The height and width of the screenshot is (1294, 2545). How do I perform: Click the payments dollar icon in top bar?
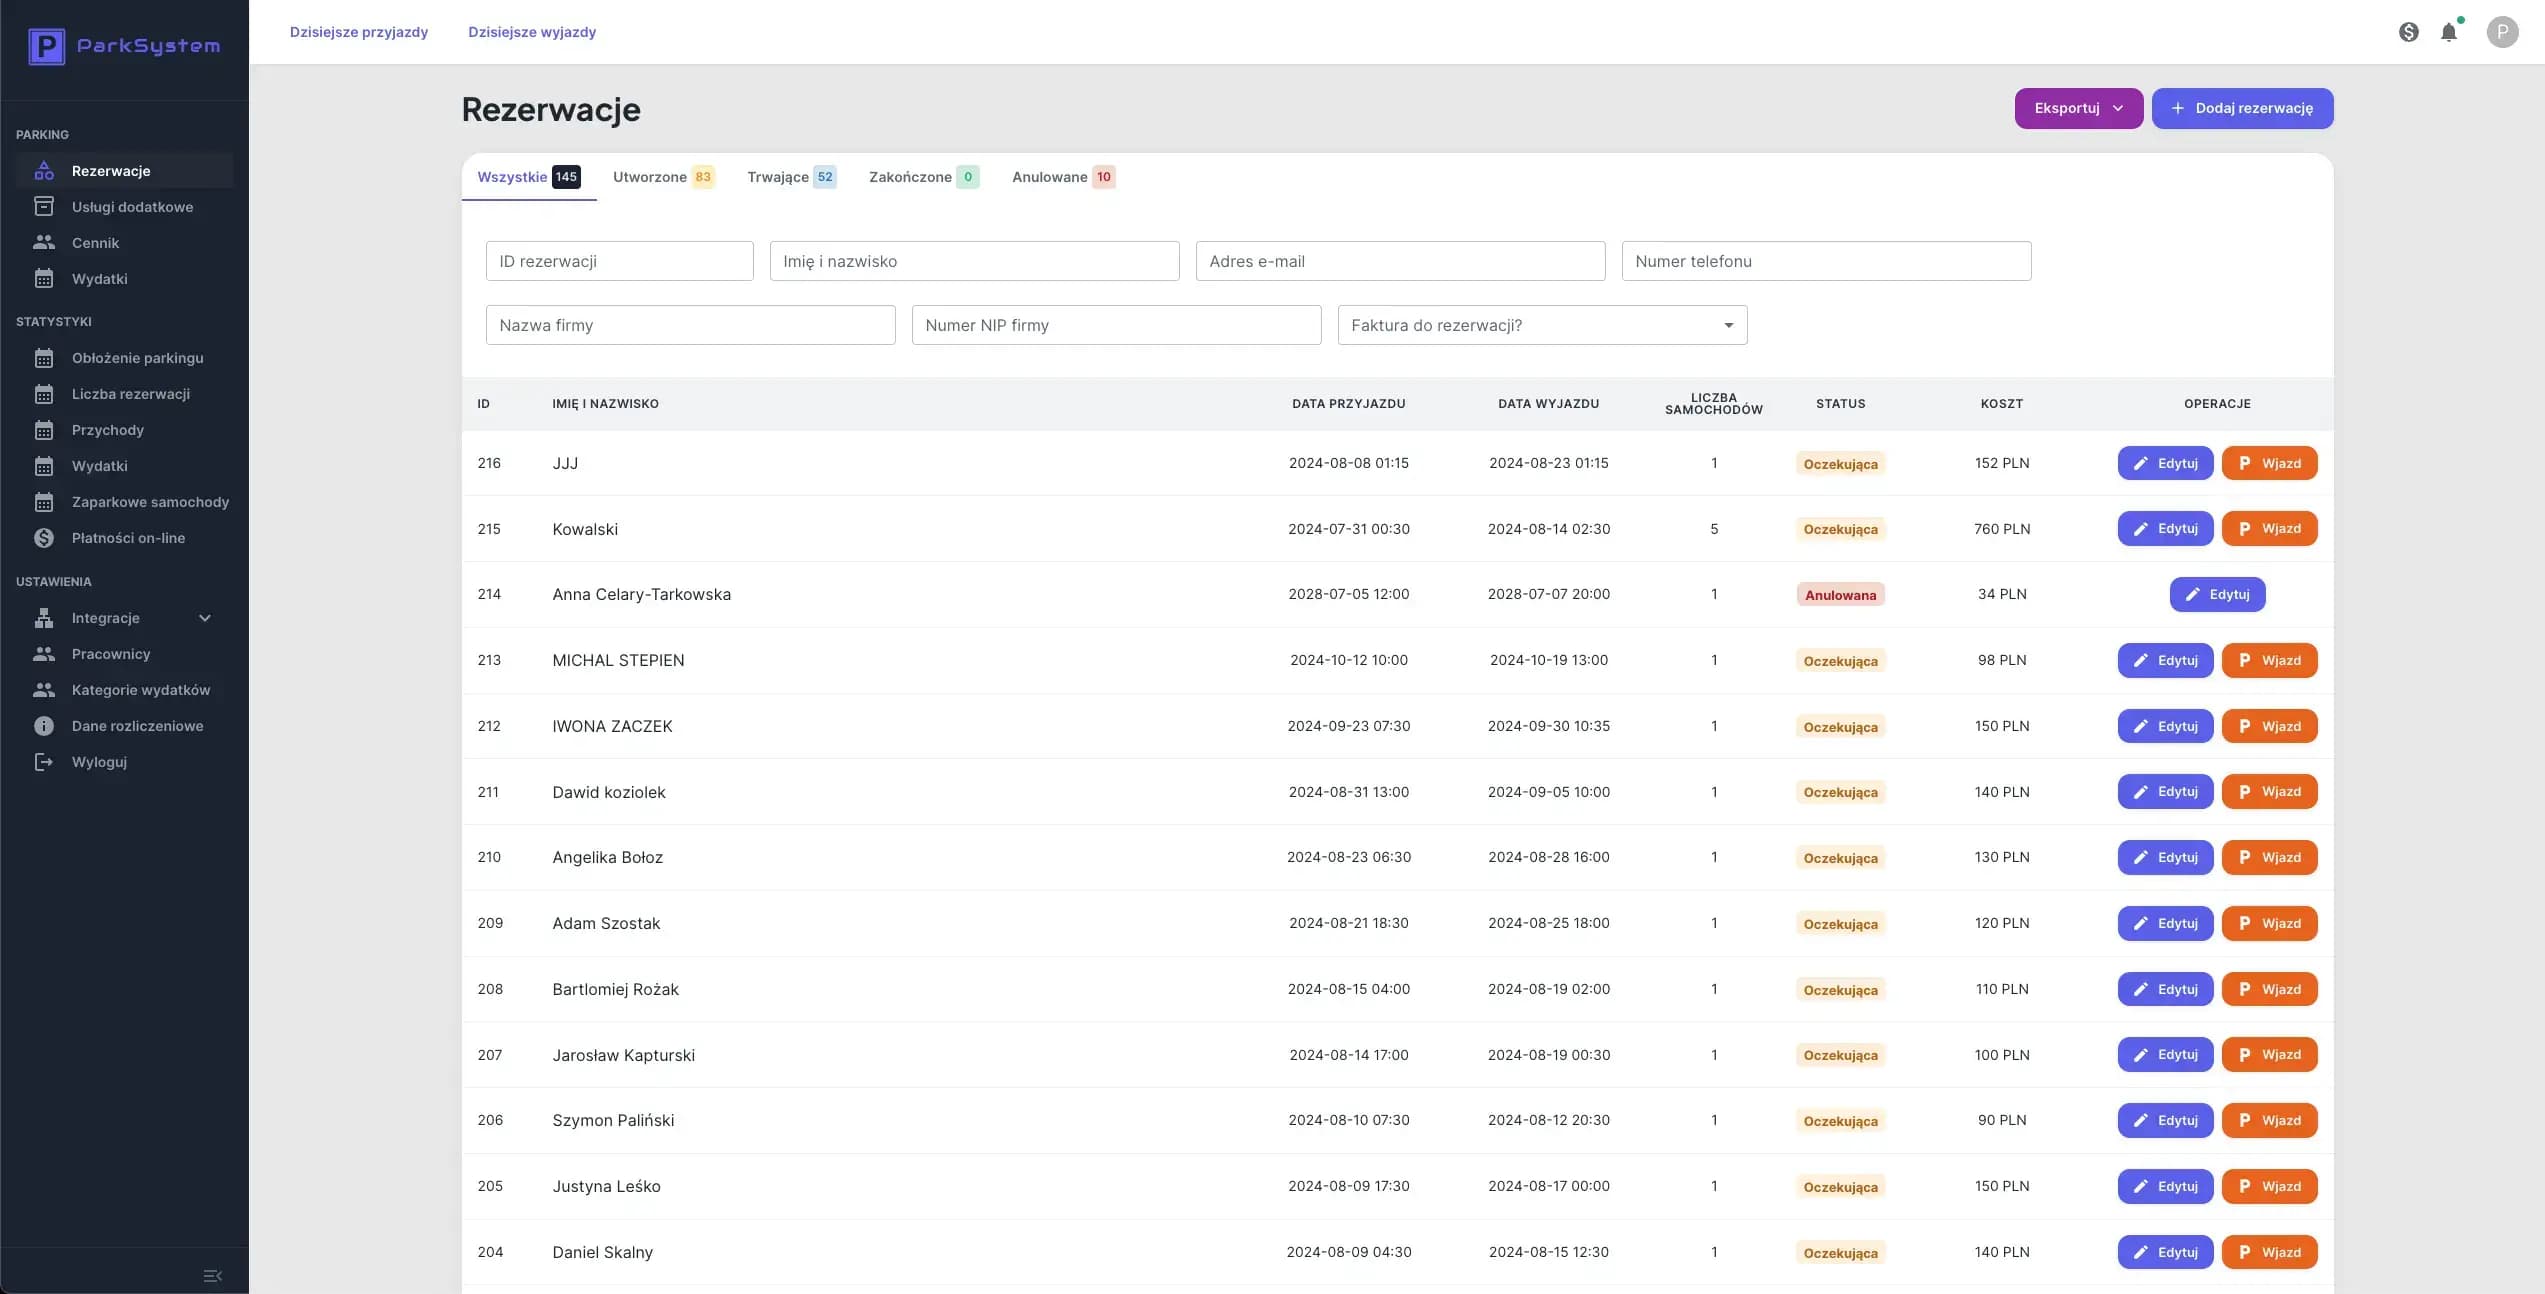coord(2409,31)
